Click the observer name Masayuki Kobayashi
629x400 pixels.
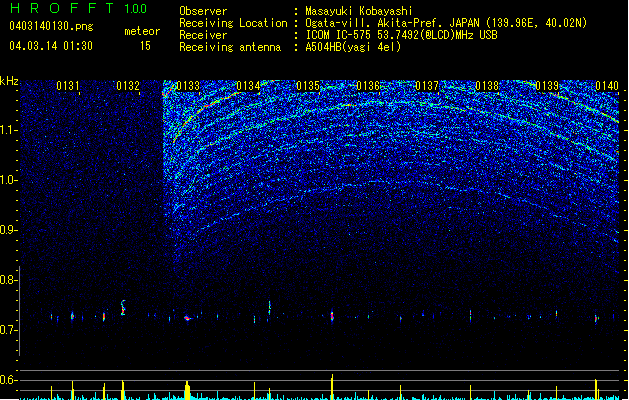click(359, 11)
